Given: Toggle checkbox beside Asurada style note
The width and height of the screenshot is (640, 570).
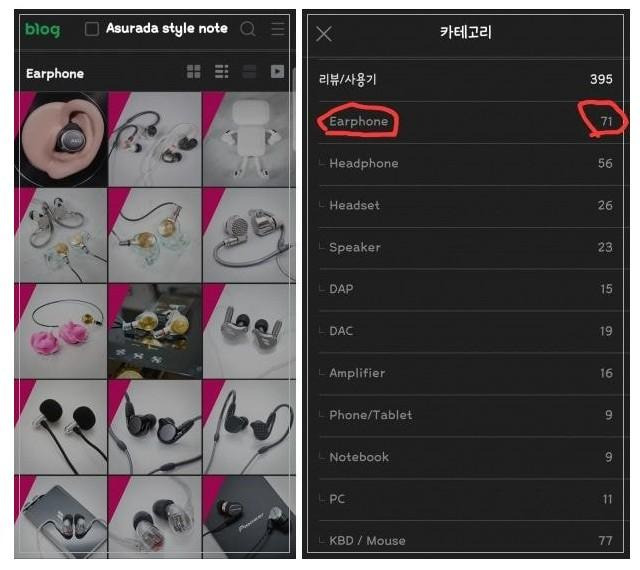Looking at the screenshot, I should [x=92, y=29].
